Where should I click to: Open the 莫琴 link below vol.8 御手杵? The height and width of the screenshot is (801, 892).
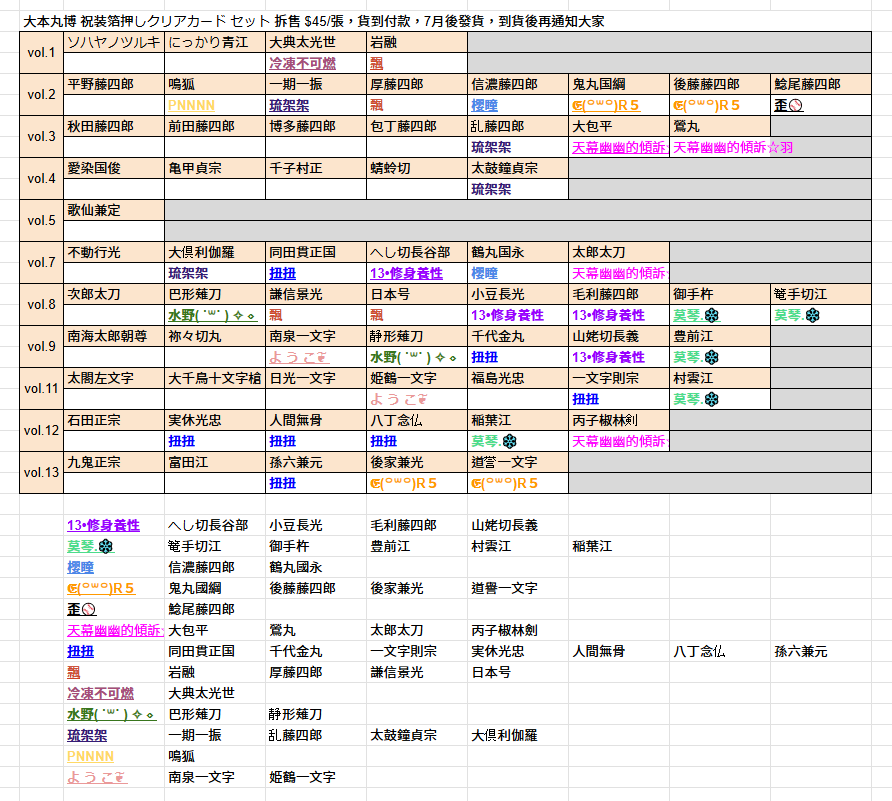tap(696, 316)
